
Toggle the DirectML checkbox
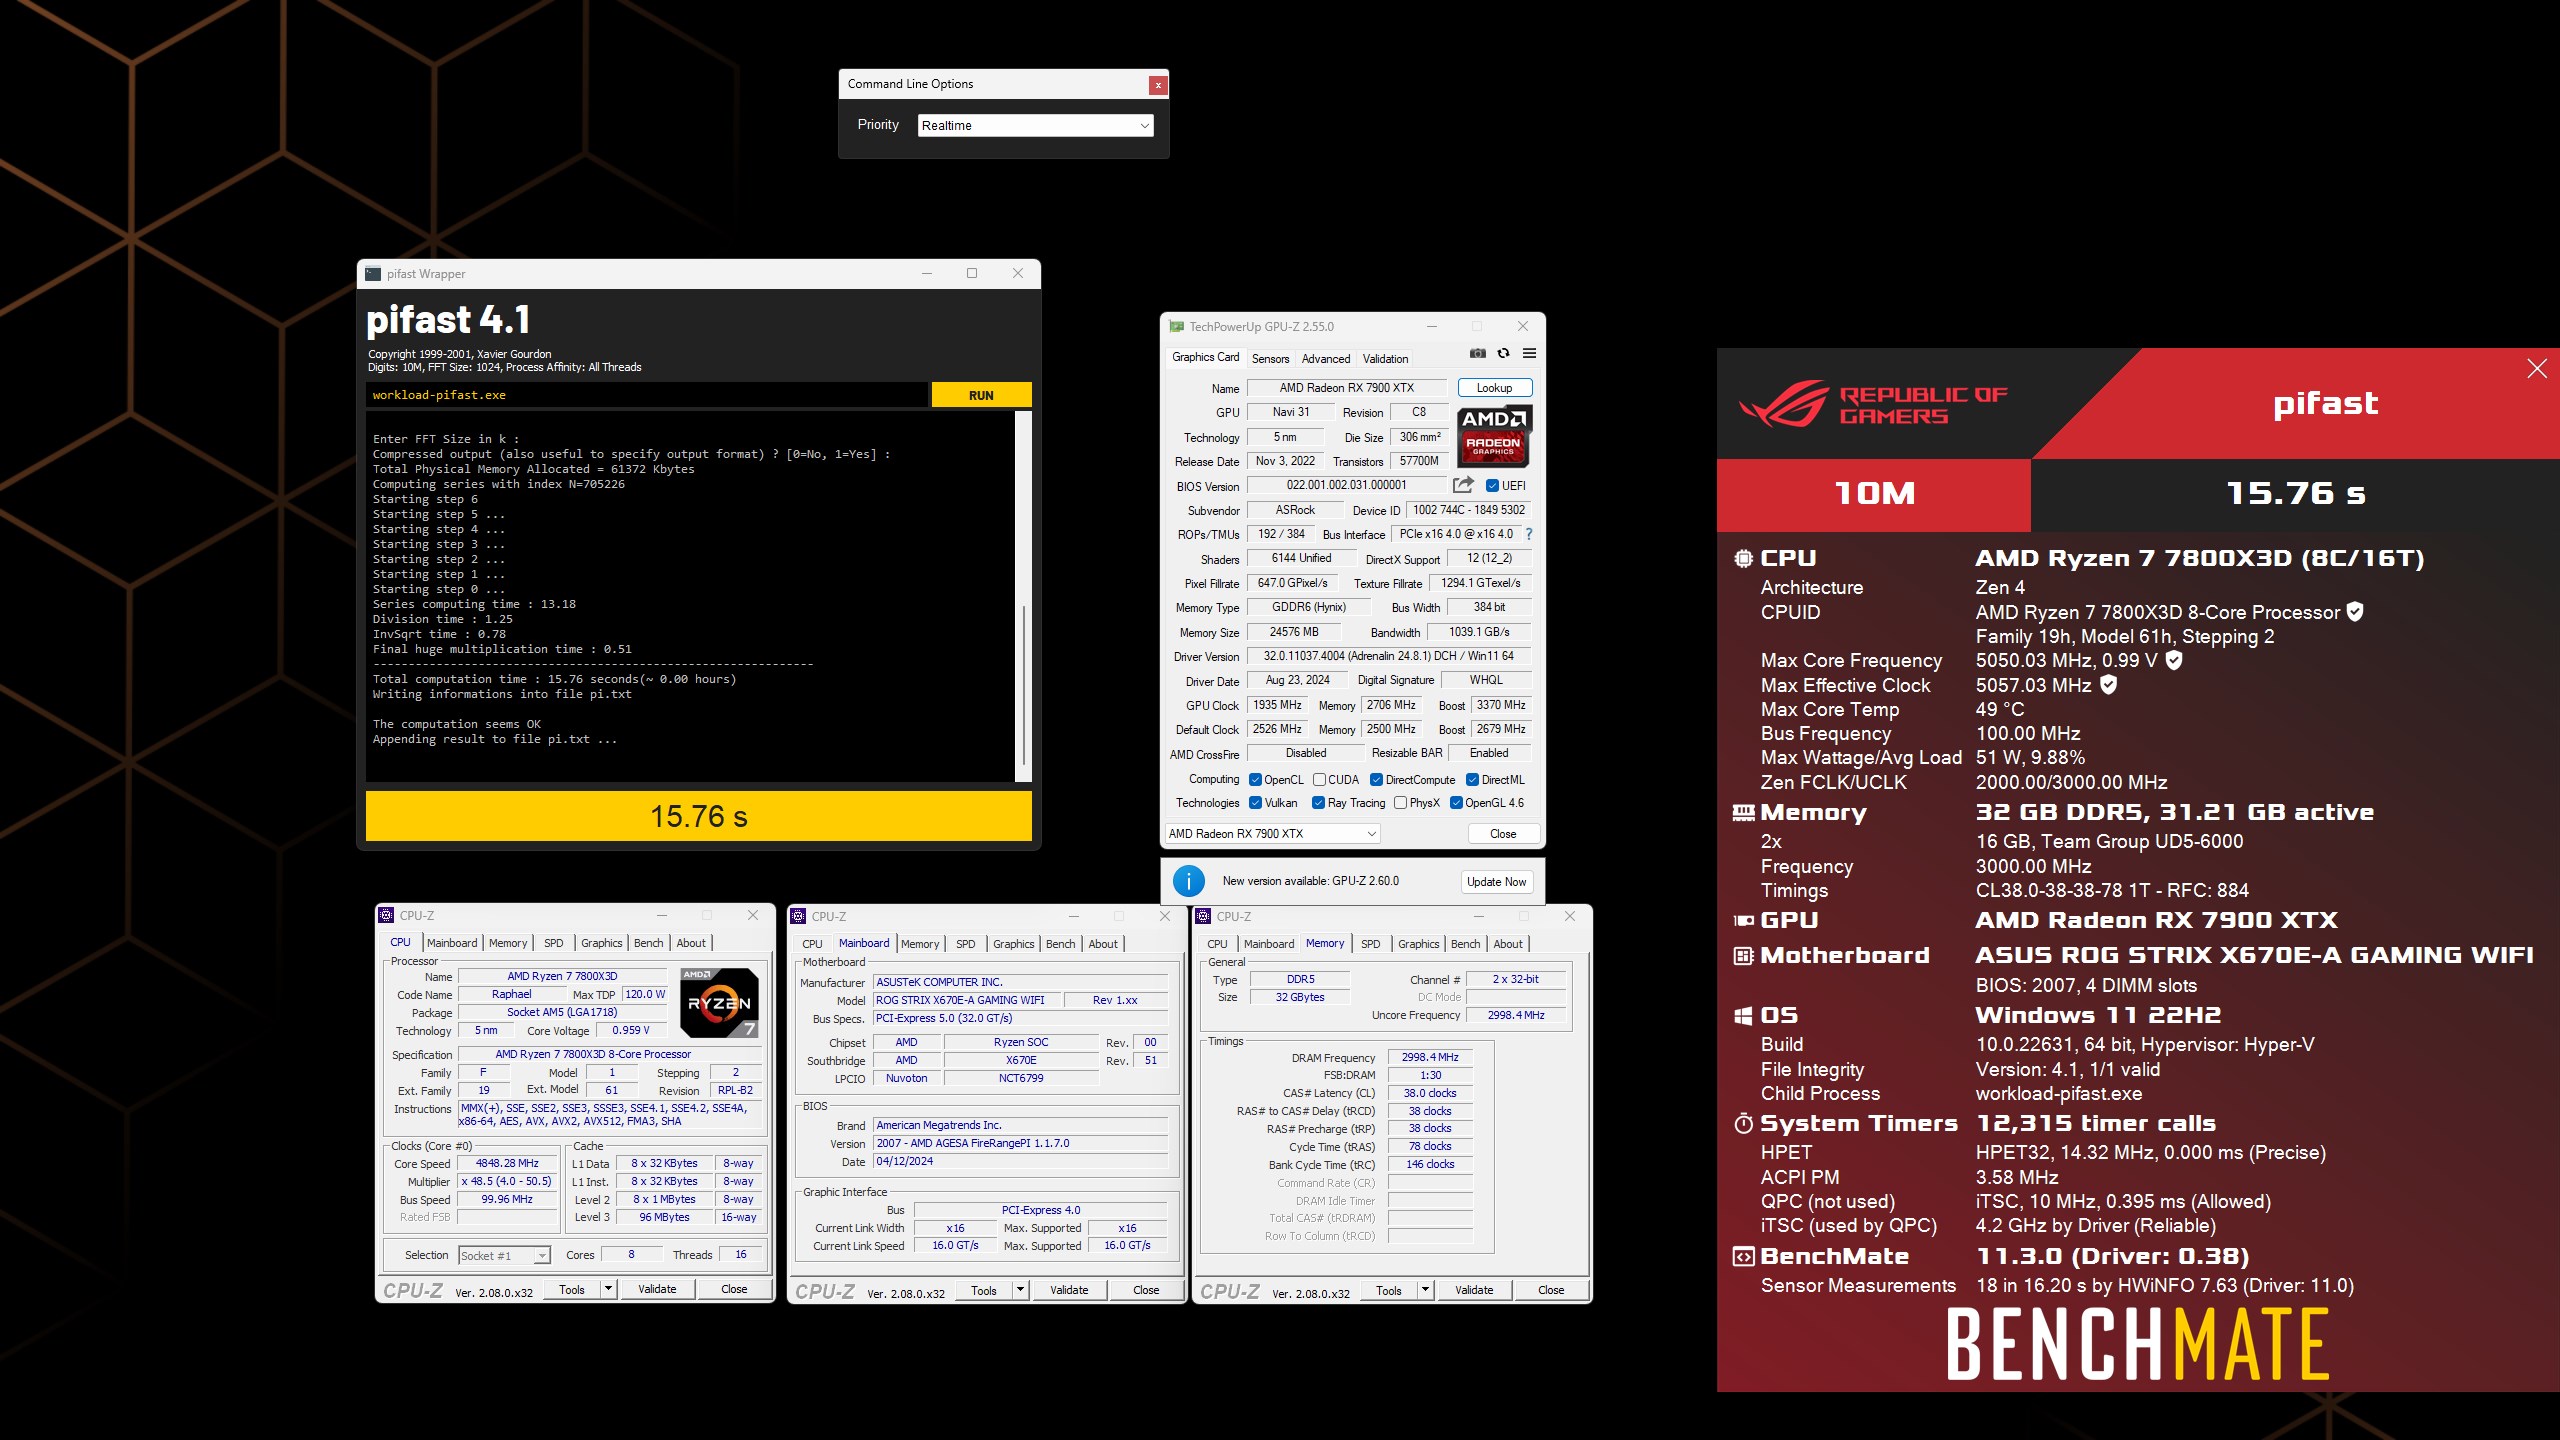click(x=1472, y=780)
